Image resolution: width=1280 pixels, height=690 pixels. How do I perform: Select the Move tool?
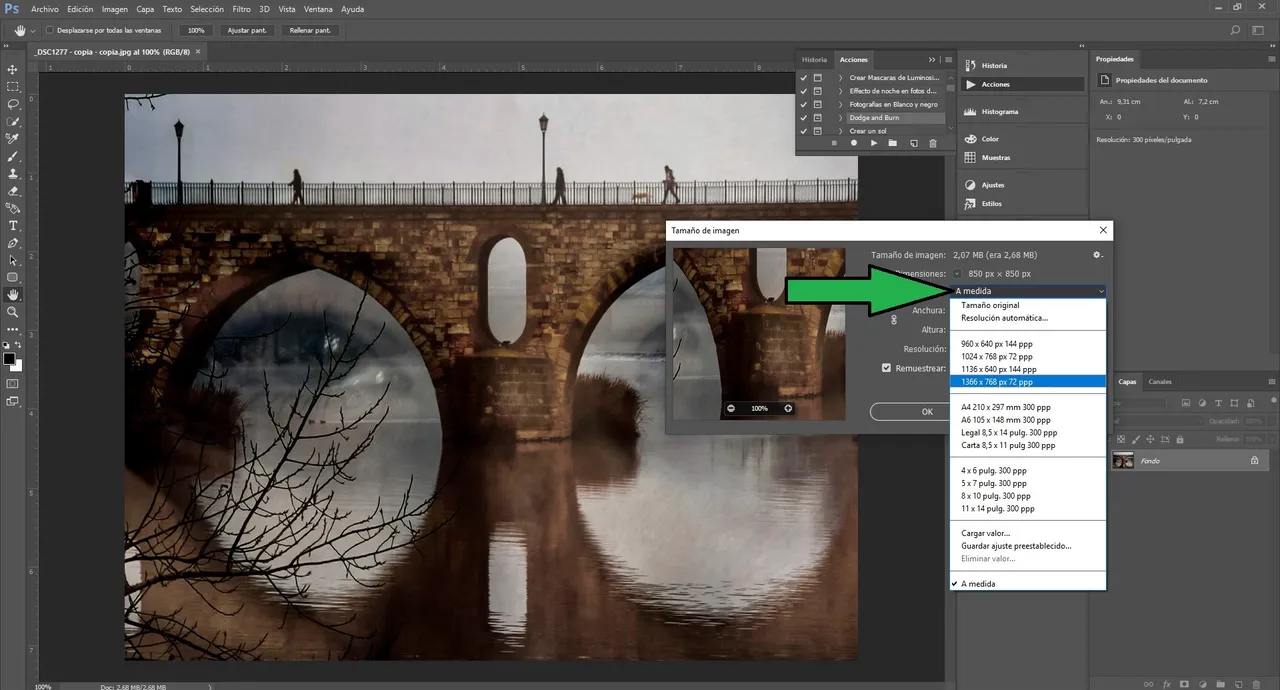tap(13, 69)
